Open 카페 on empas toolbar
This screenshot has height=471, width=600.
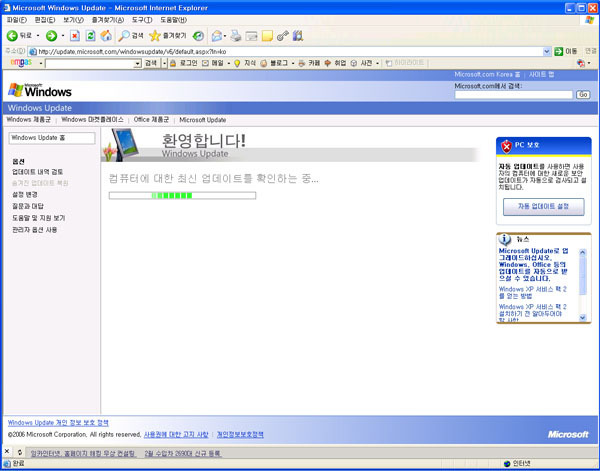tap(309, 63)
